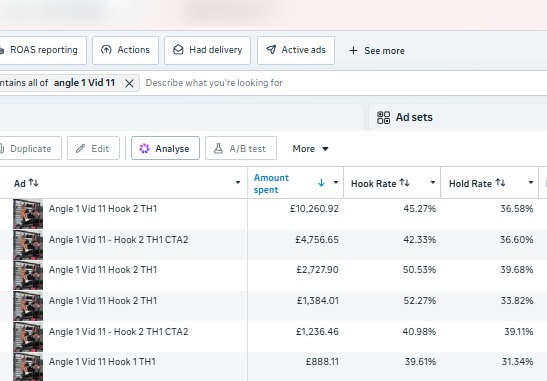
Task: Open Hold Rate column dropdown arrow
Action: (531, 182)
